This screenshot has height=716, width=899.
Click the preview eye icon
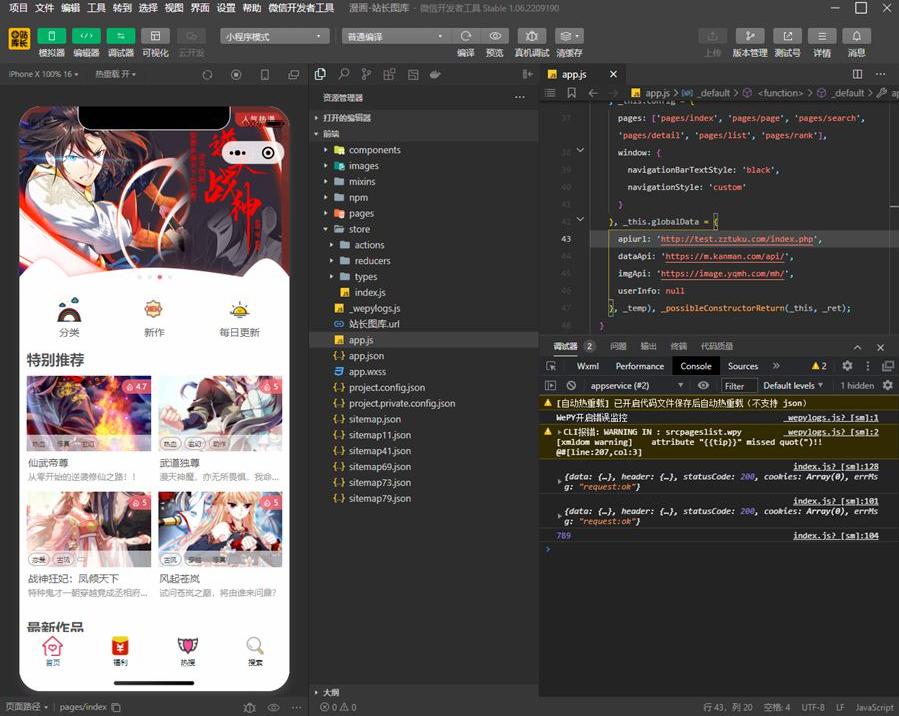tap(495, 36)
